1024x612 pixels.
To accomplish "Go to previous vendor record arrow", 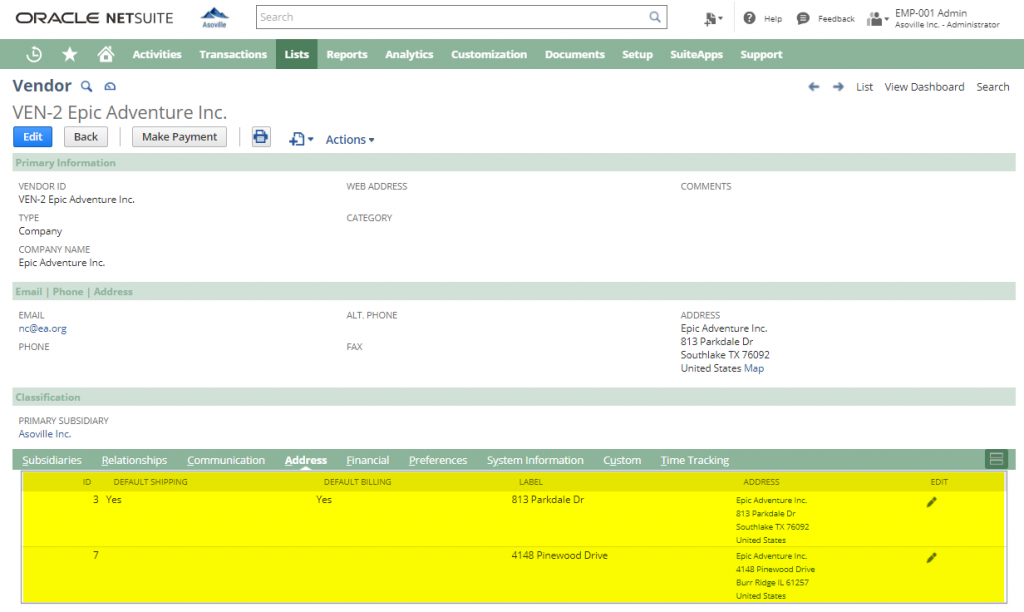I will (814, 87).
